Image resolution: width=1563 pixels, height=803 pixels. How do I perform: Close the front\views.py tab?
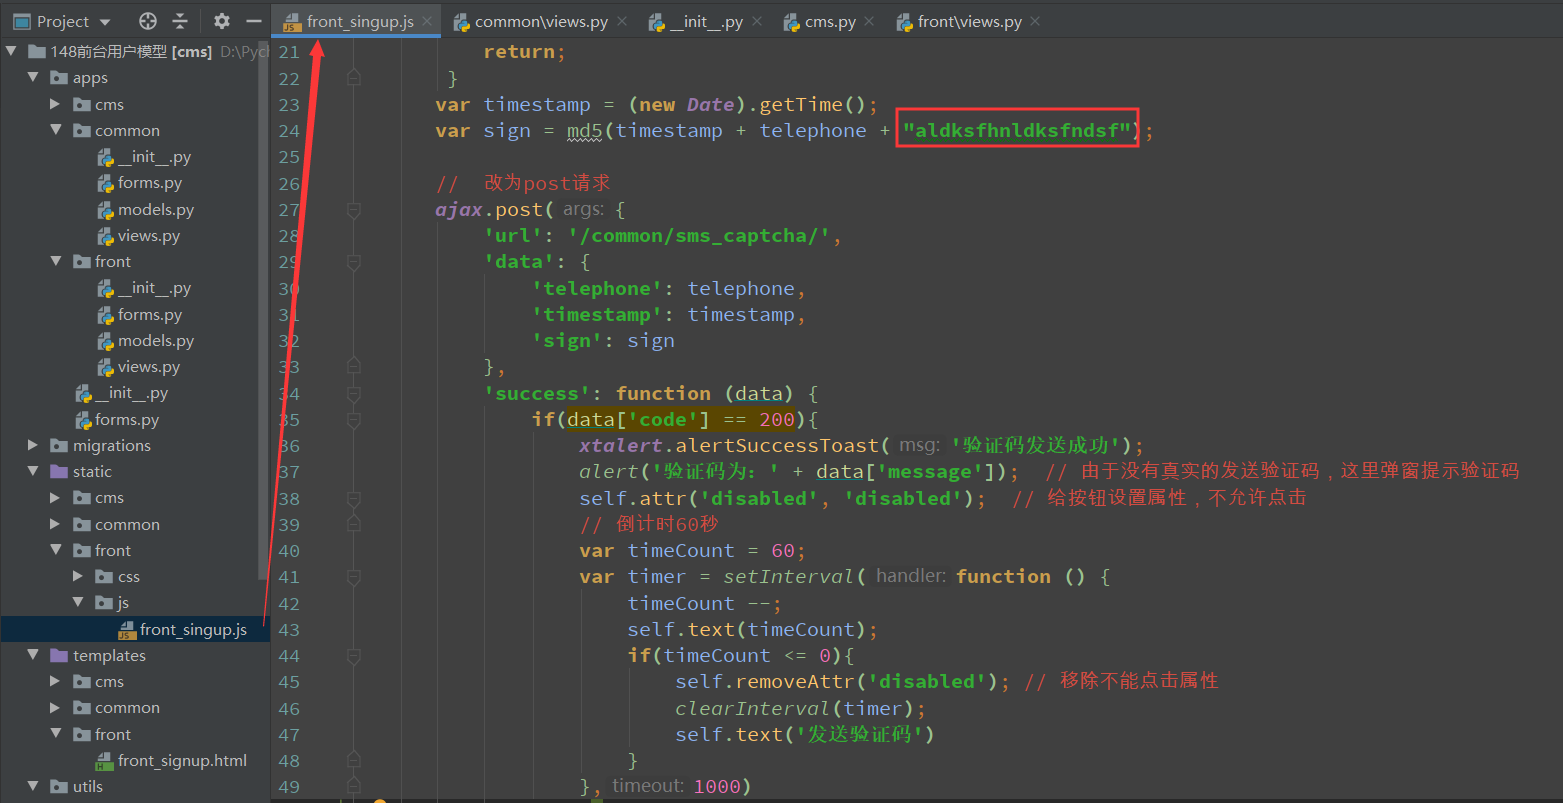(1035, 21)
